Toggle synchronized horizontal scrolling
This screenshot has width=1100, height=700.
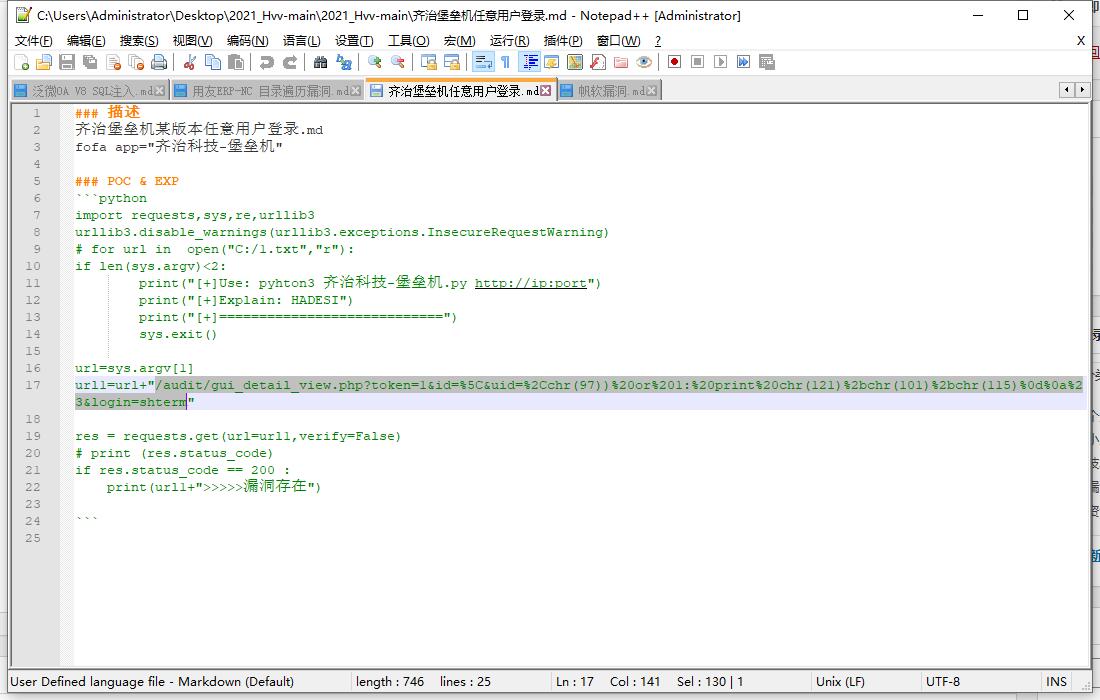(452, 62)
